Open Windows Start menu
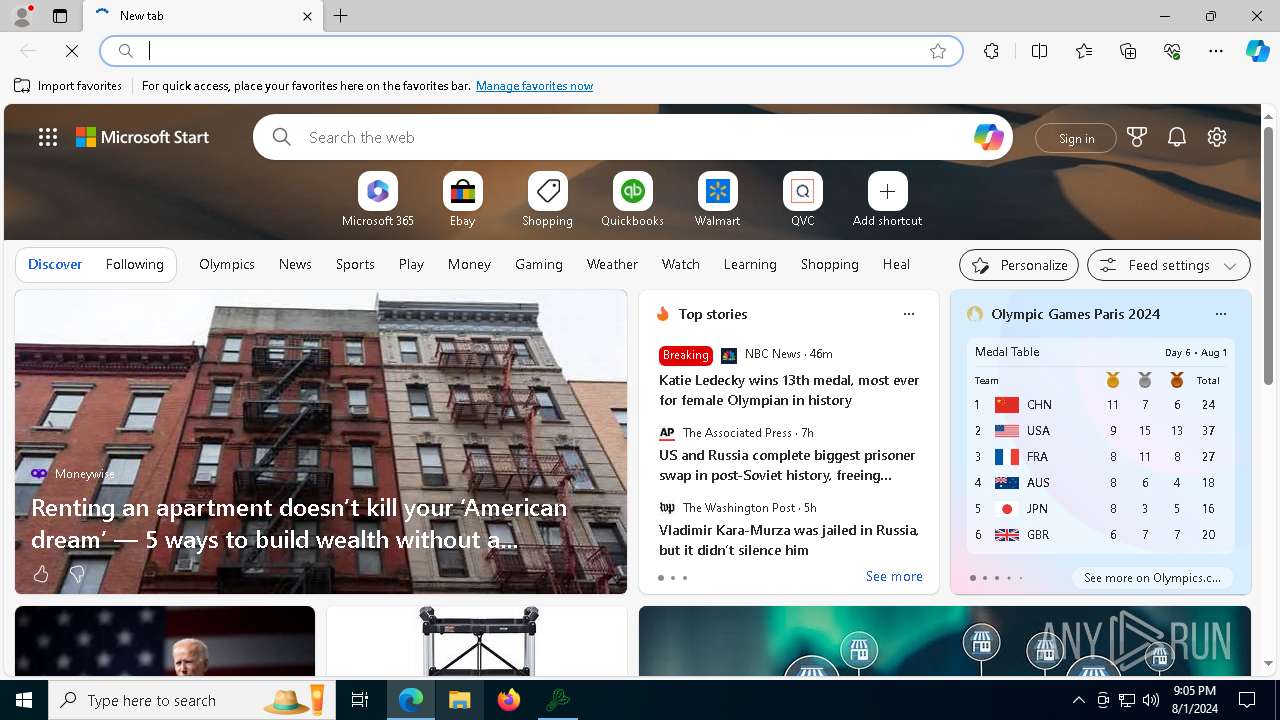 tap(24, 700)
